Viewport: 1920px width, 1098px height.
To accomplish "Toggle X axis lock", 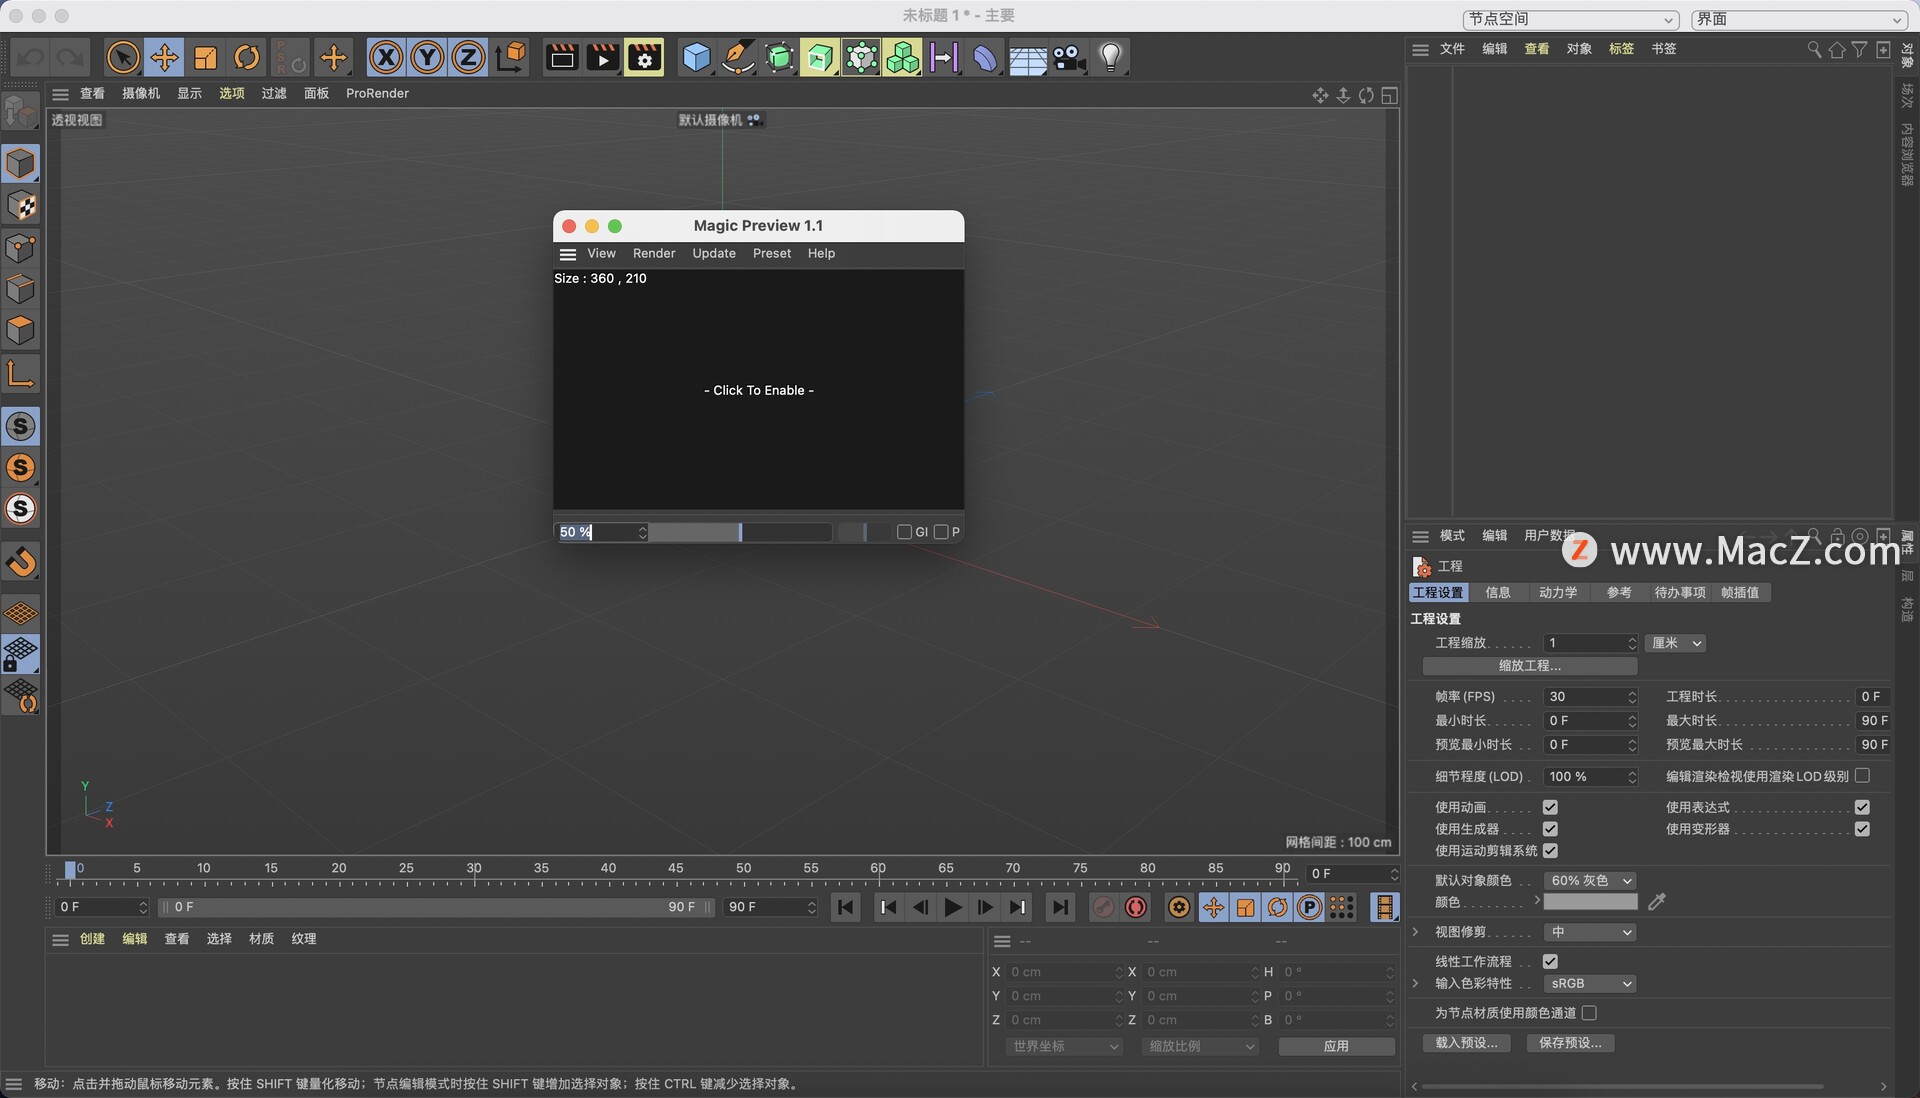I will pyautogui.click(x=386, y=57).
